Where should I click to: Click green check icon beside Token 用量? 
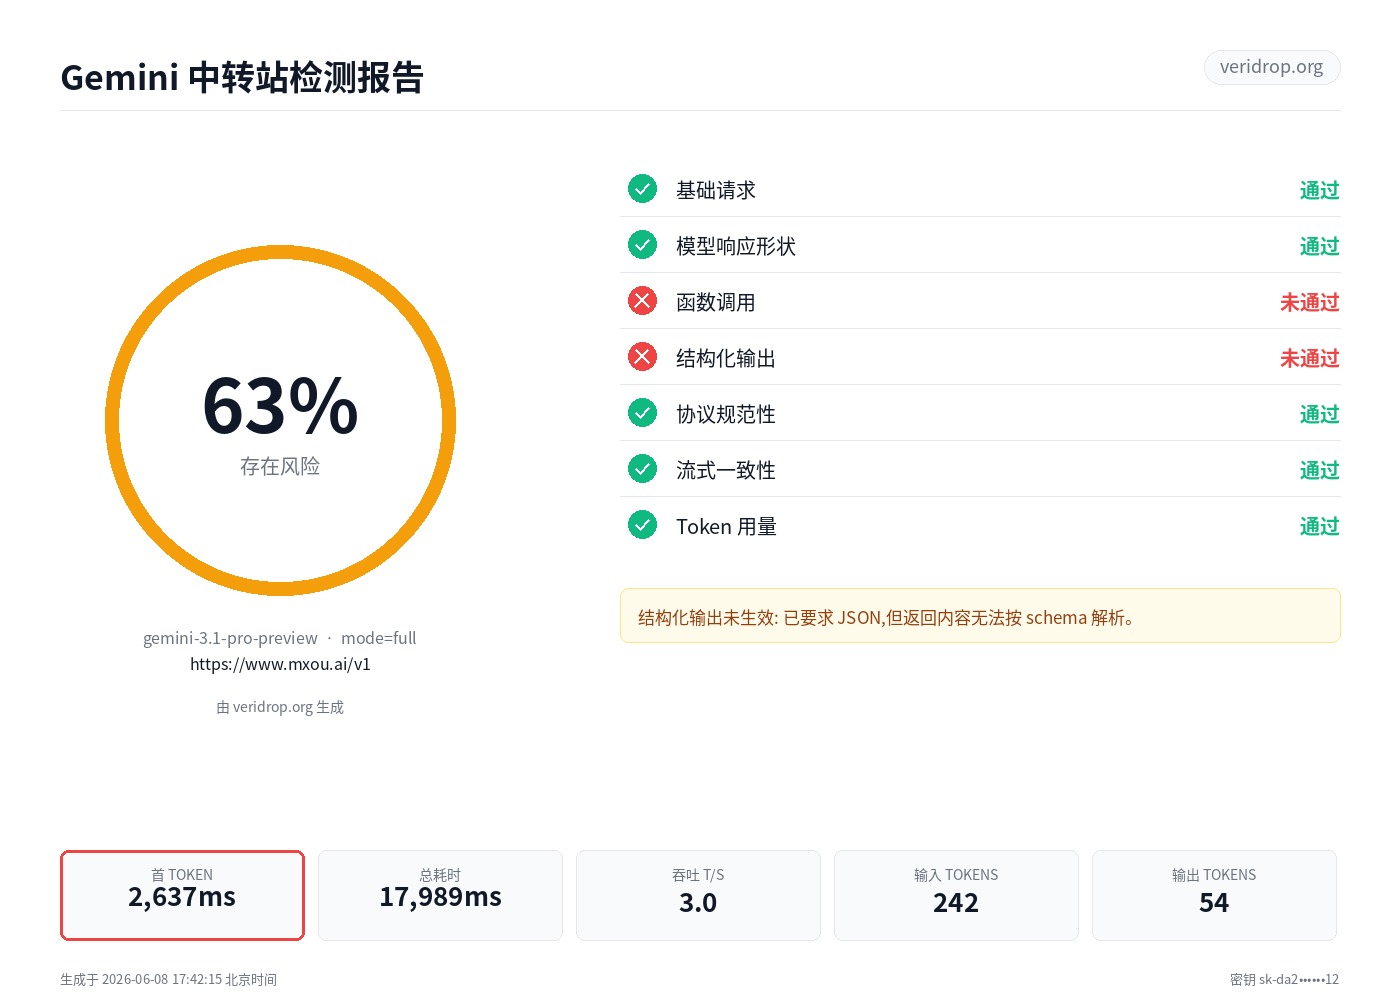pyautogui.click(x=642, y=525)
